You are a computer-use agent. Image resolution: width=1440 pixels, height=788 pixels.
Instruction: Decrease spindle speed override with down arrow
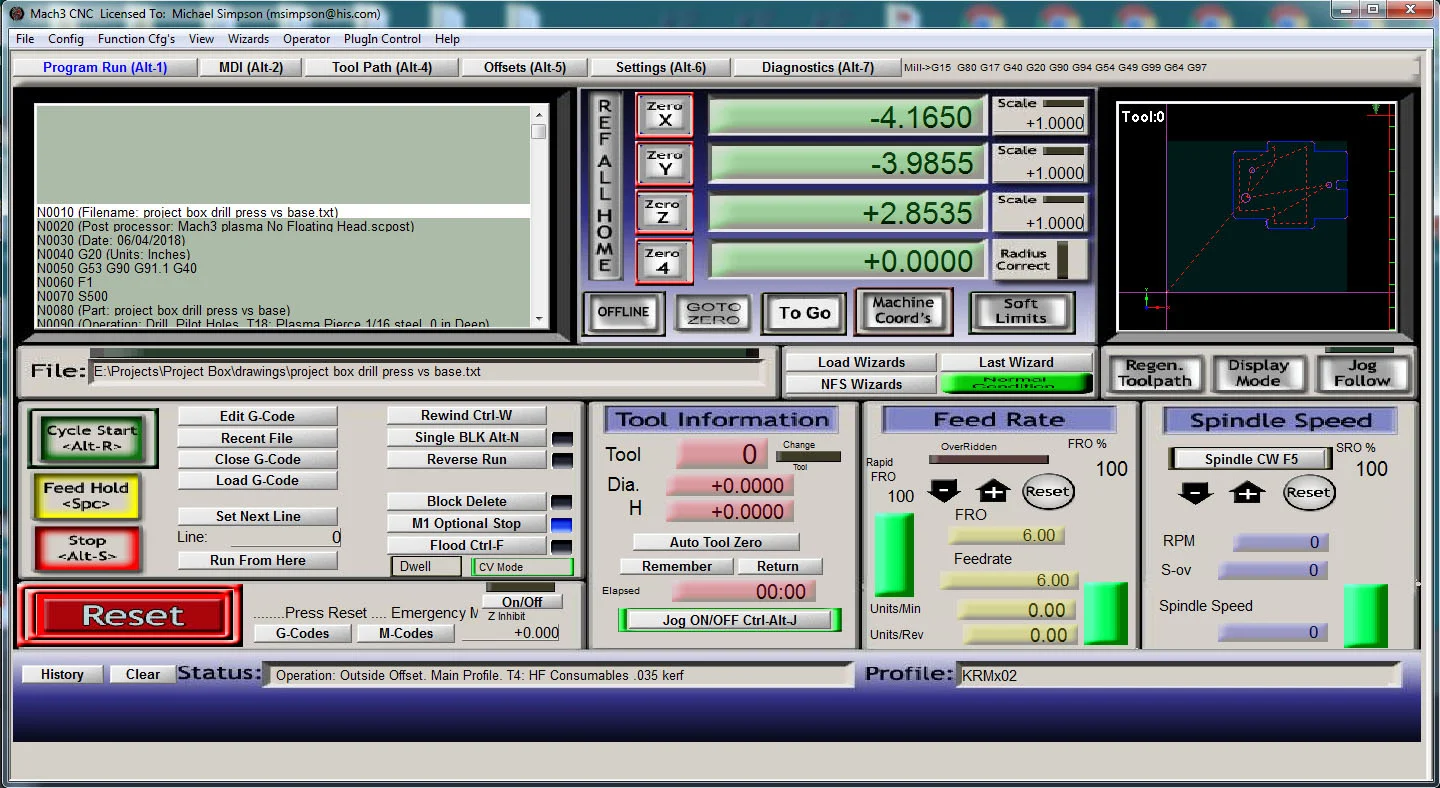1196,492
